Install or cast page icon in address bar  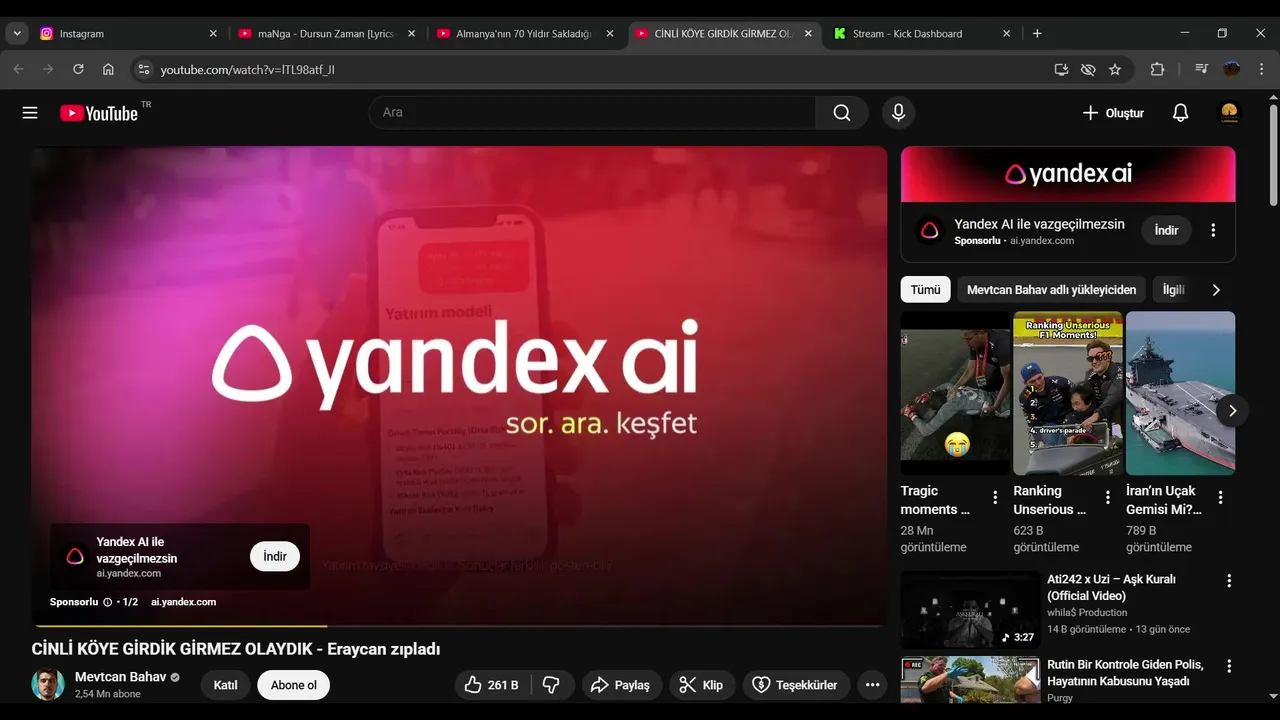1061,69
